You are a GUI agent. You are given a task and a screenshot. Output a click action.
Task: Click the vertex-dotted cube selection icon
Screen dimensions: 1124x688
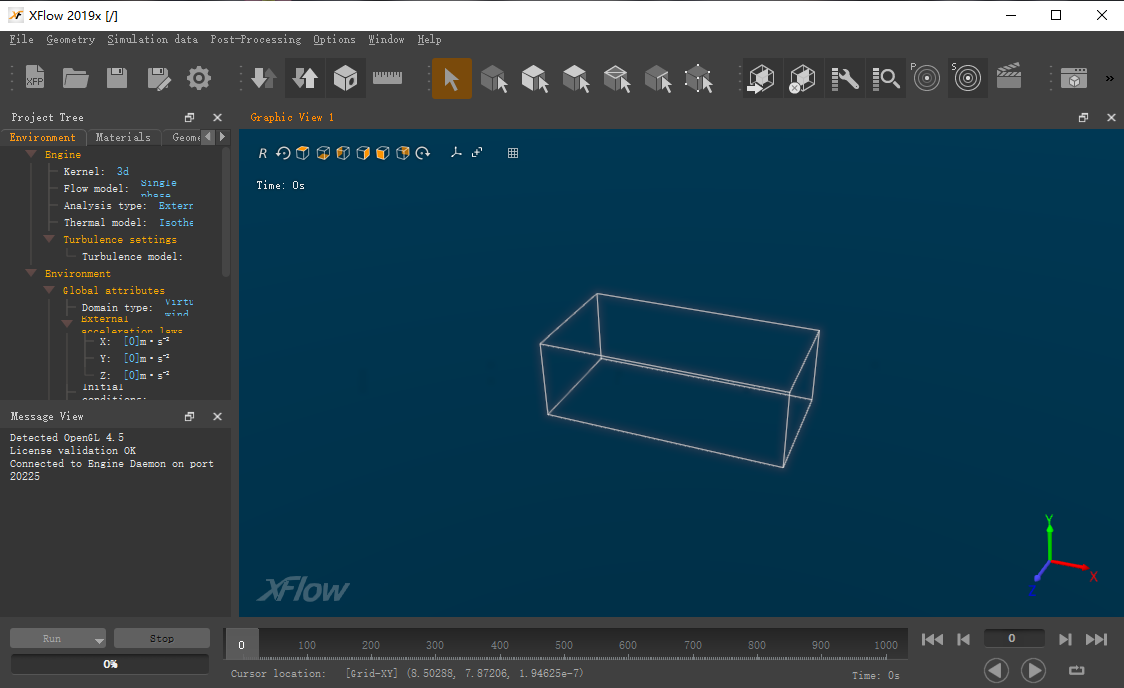coord(699,78)
